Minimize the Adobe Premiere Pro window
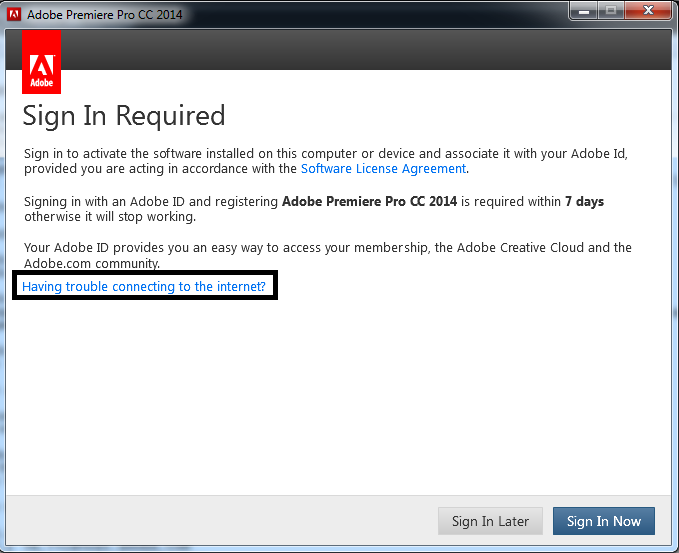 point(586,11)
